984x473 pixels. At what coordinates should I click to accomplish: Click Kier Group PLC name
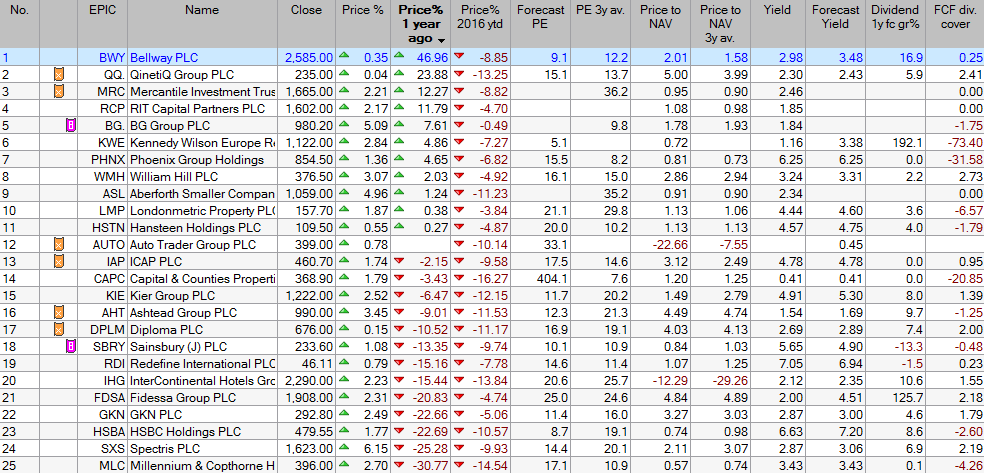coord(172,295)
